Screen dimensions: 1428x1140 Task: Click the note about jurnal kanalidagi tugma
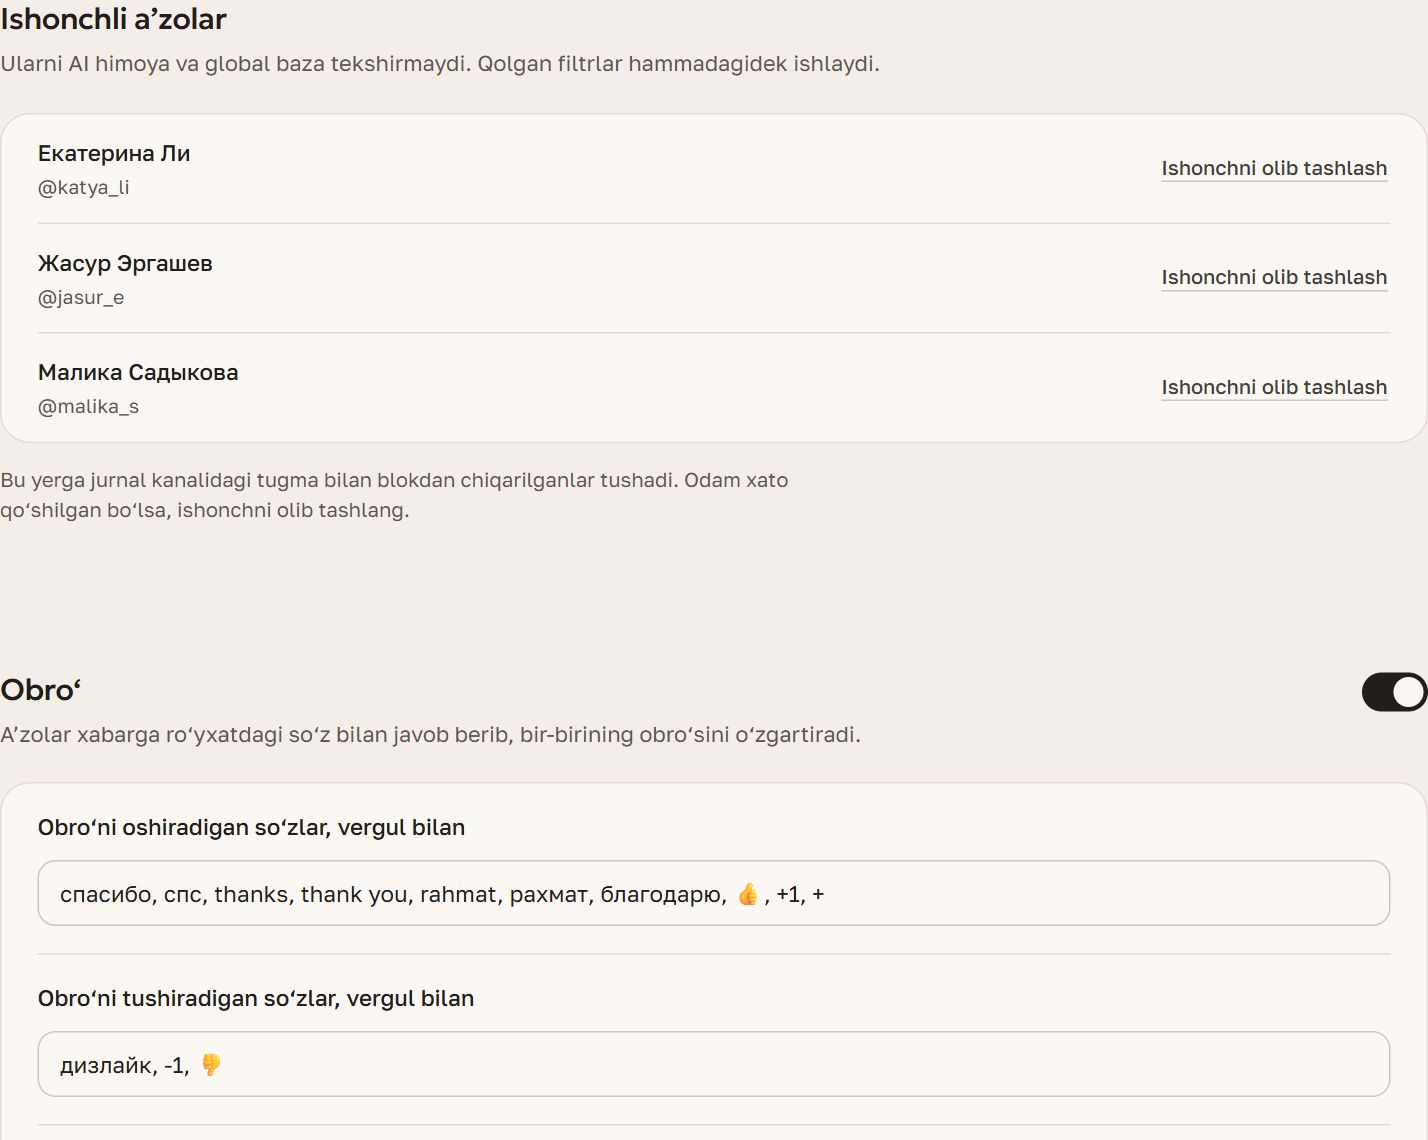coord(394,495)
